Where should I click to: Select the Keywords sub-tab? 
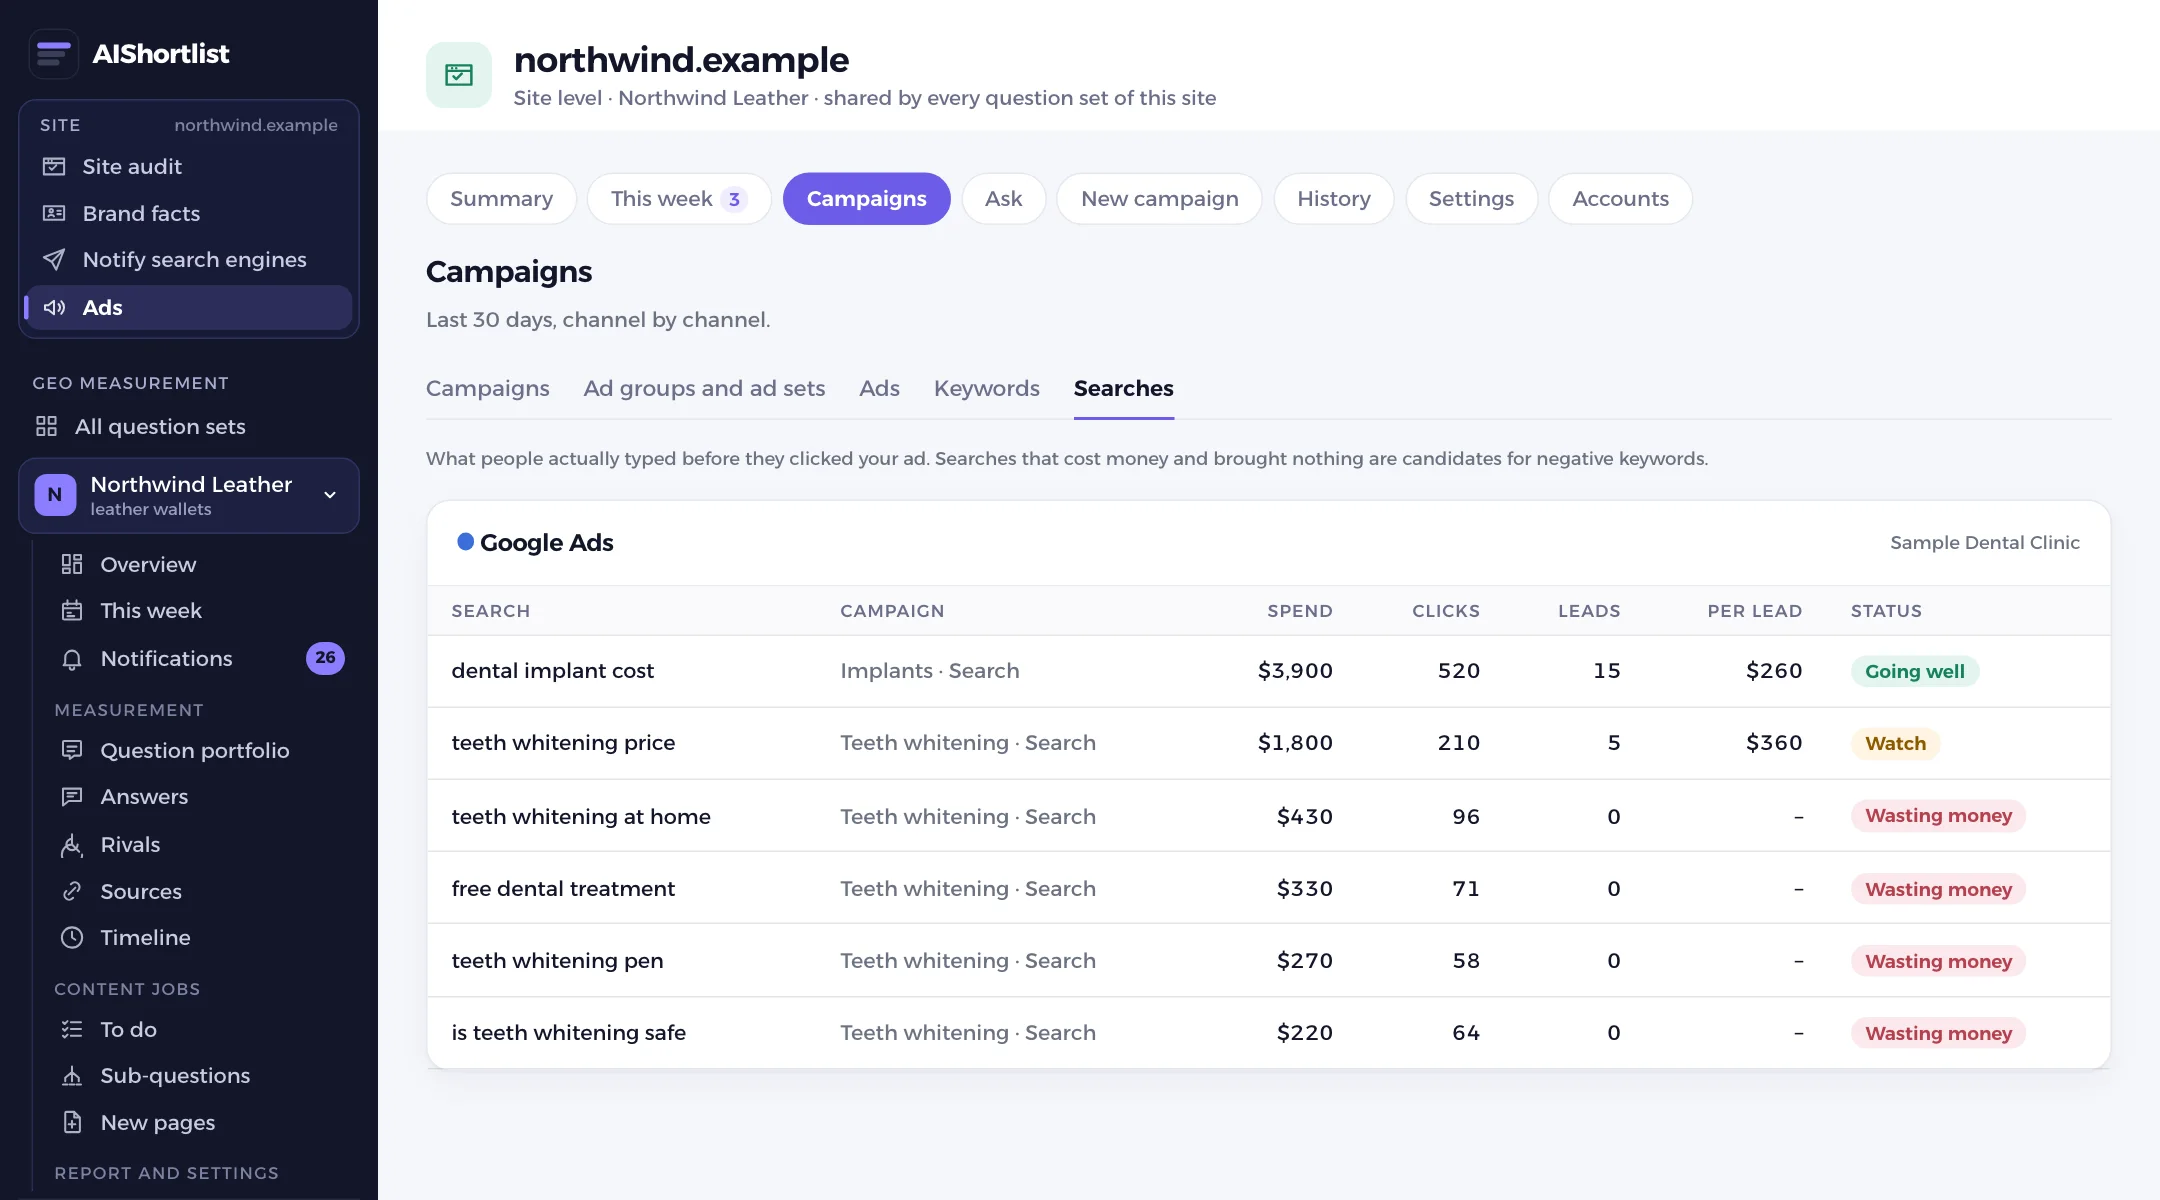click(x=987, y=389)
